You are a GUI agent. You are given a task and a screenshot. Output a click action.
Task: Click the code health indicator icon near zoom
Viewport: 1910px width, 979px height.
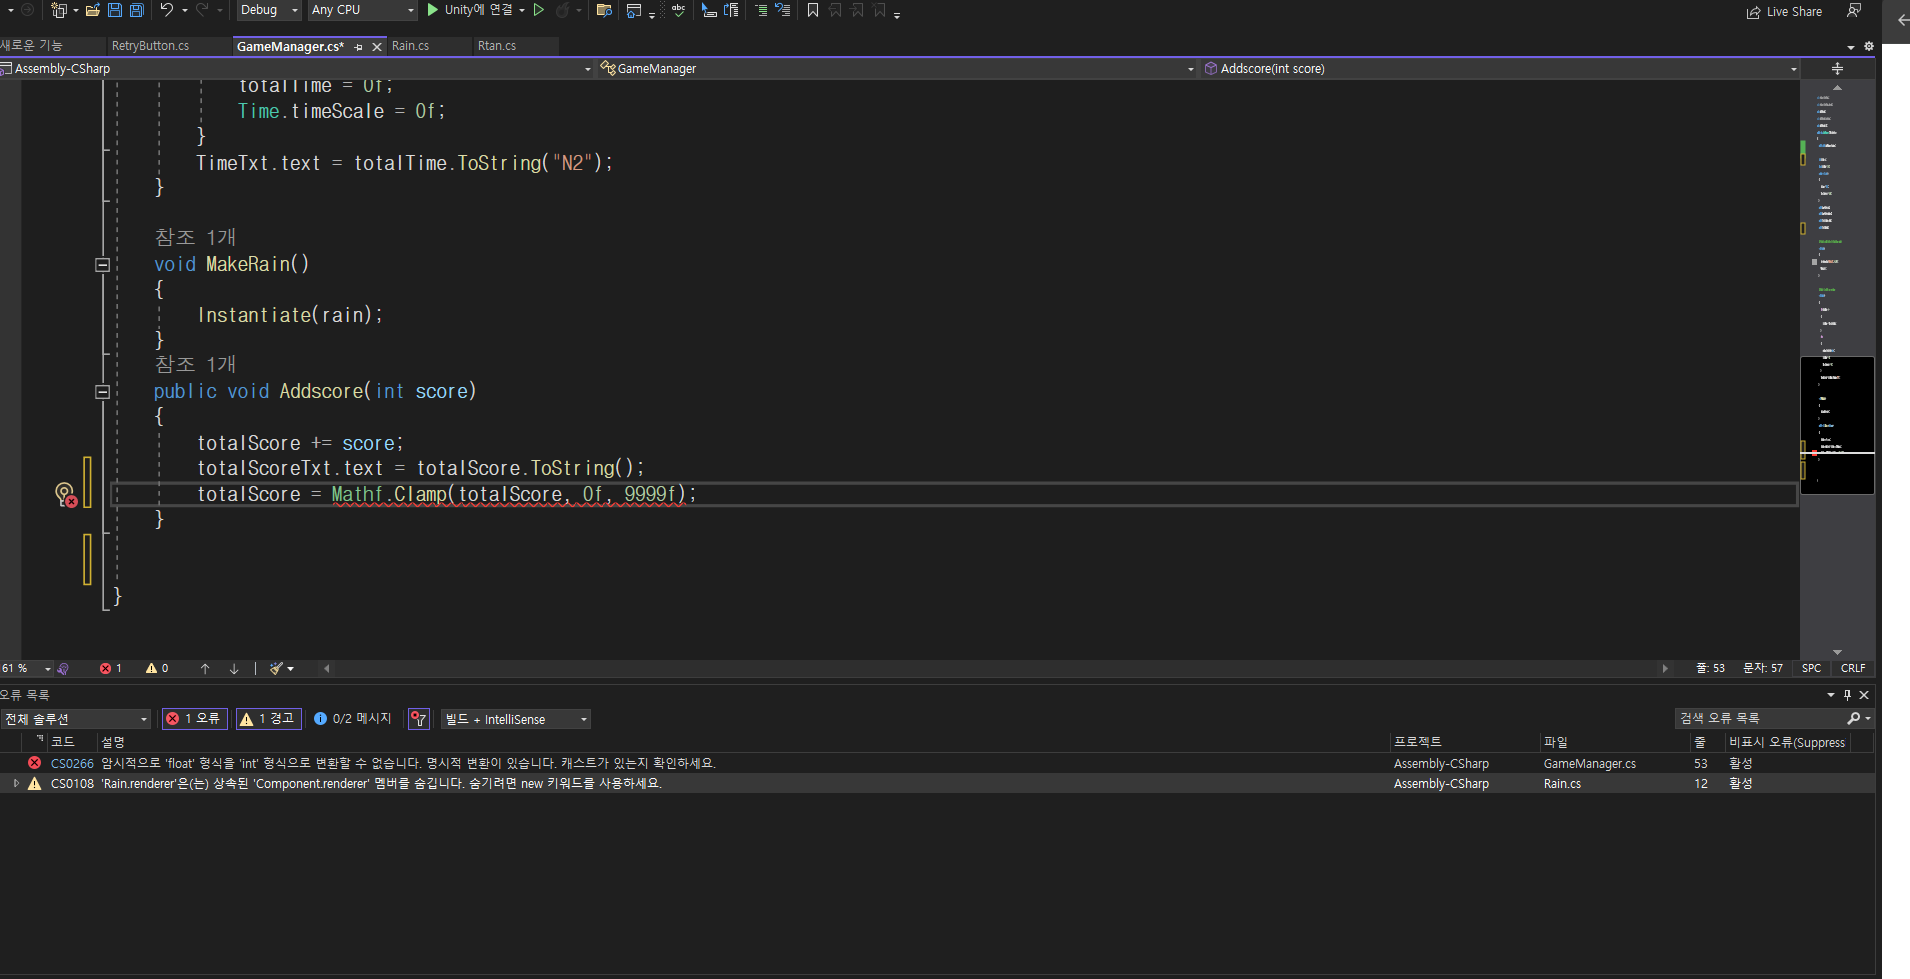(x=64, y=669)
